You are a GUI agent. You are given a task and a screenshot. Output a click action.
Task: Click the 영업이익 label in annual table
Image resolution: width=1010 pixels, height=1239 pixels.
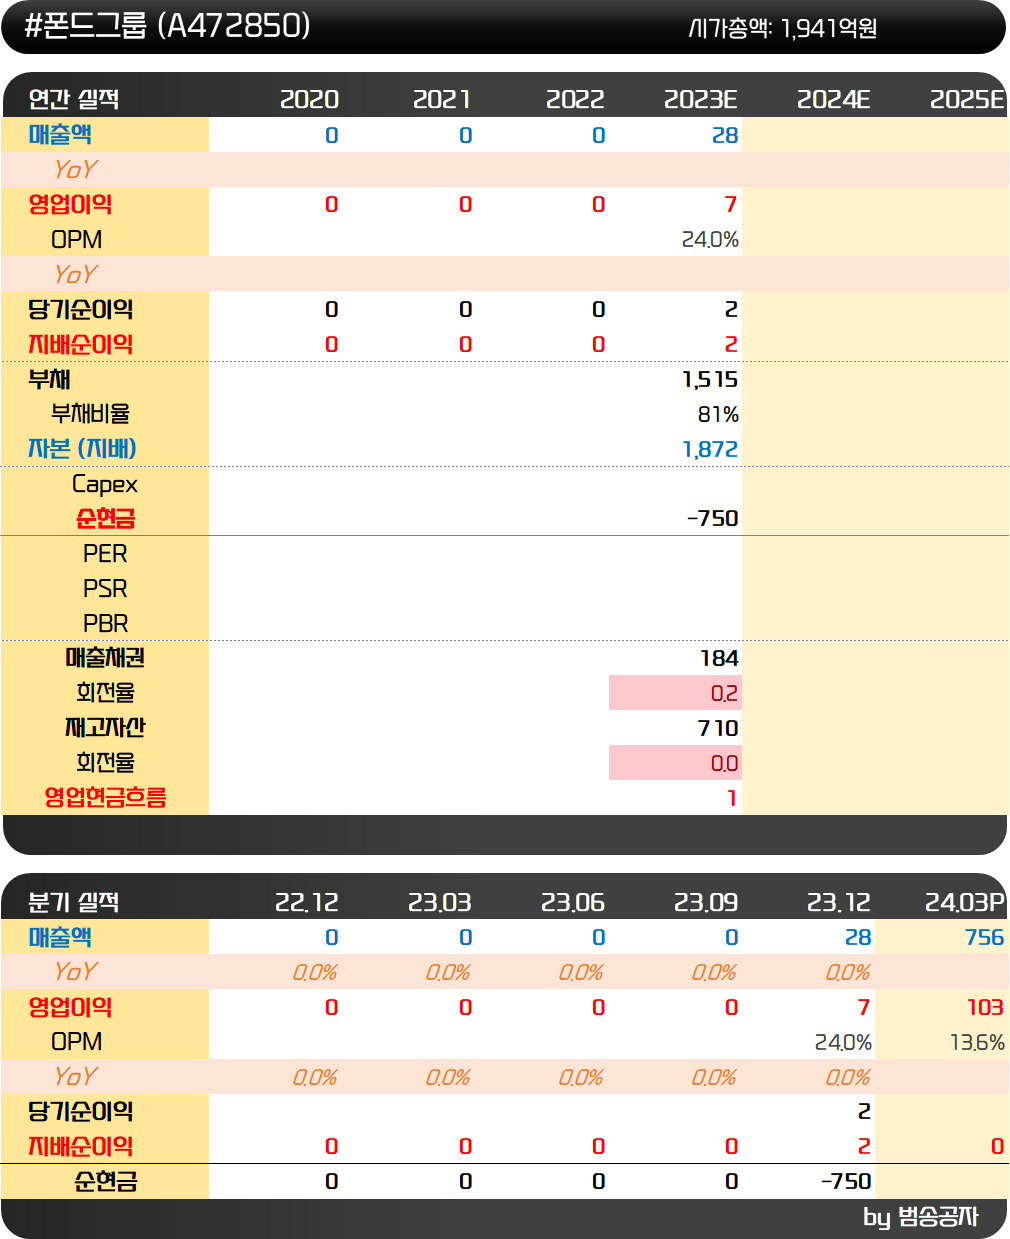[70, 204]
